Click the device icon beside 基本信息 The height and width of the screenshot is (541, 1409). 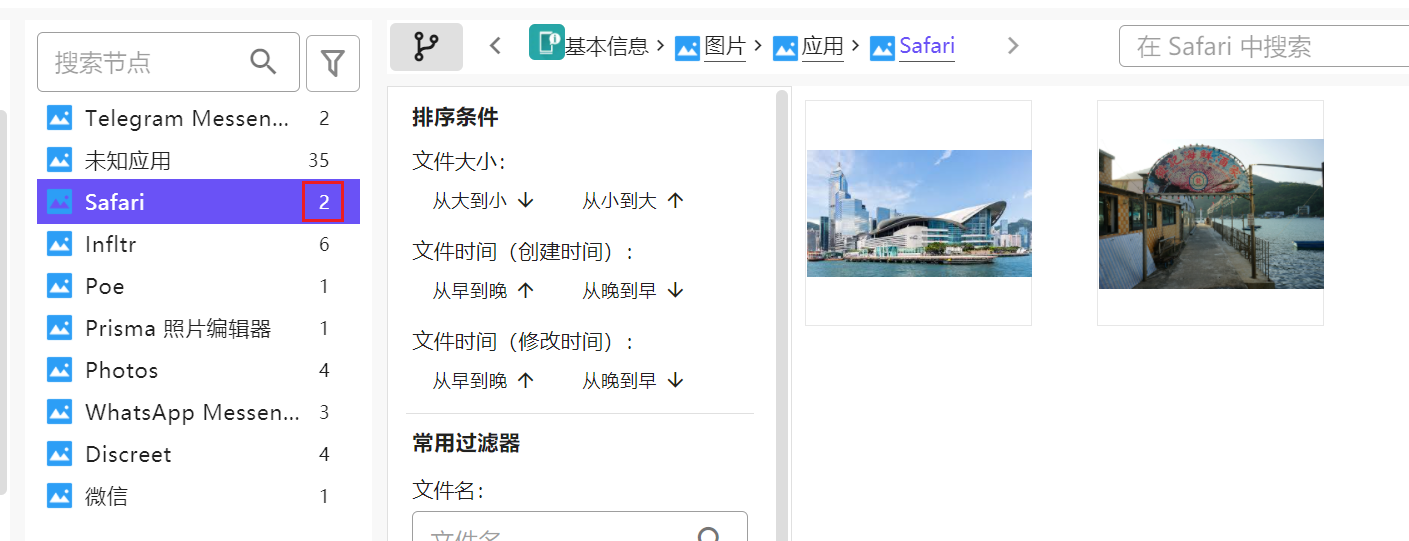(x=547, y=43)
